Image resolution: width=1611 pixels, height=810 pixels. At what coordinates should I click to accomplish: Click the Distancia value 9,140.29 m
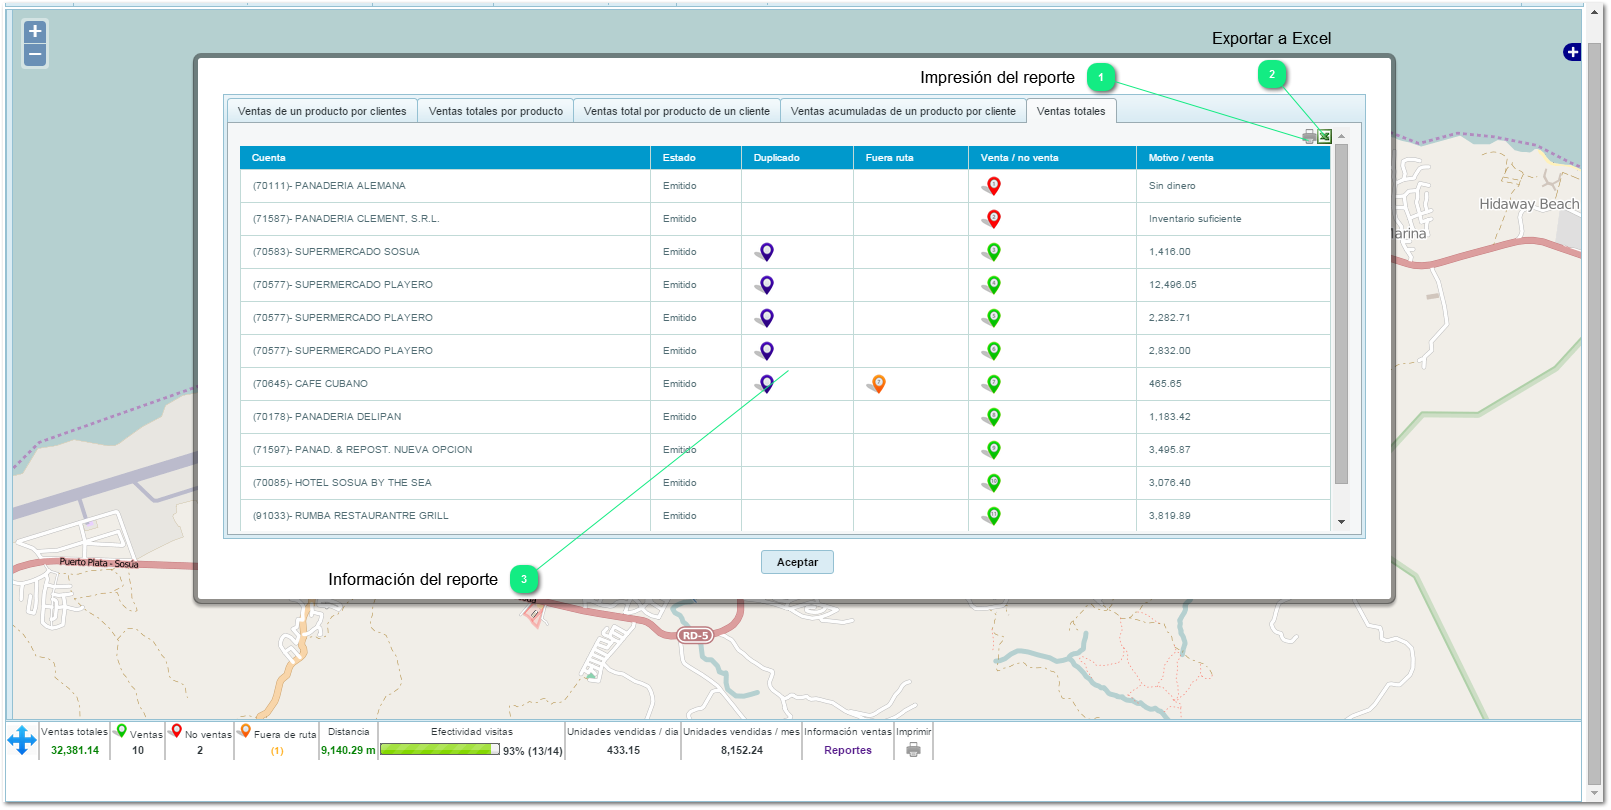click(348, 750)
